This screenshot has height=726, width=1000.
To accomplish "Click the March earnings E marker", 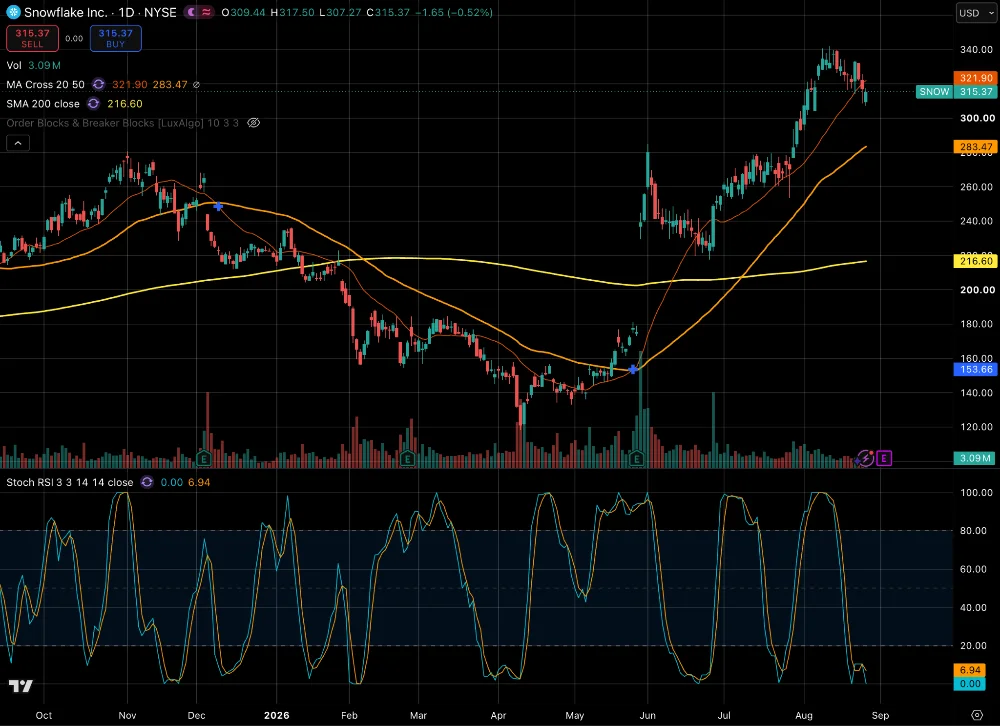I will click(408, 458).
